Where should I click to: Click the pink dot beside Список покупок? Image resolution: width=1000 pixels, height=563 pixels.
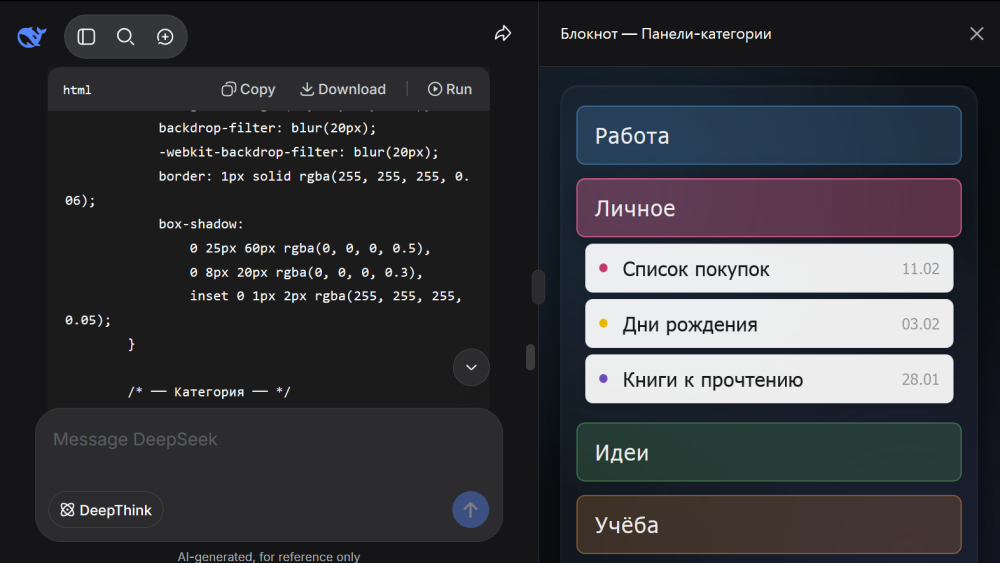(603, 268)
